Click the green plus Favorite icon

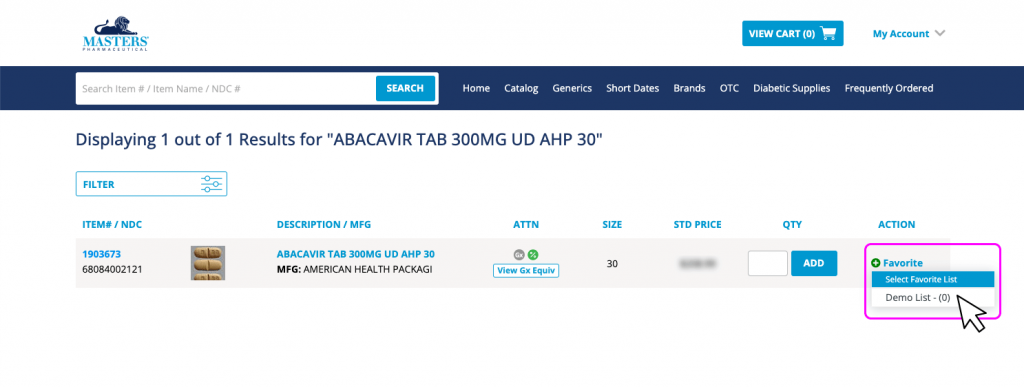point(876,263)
